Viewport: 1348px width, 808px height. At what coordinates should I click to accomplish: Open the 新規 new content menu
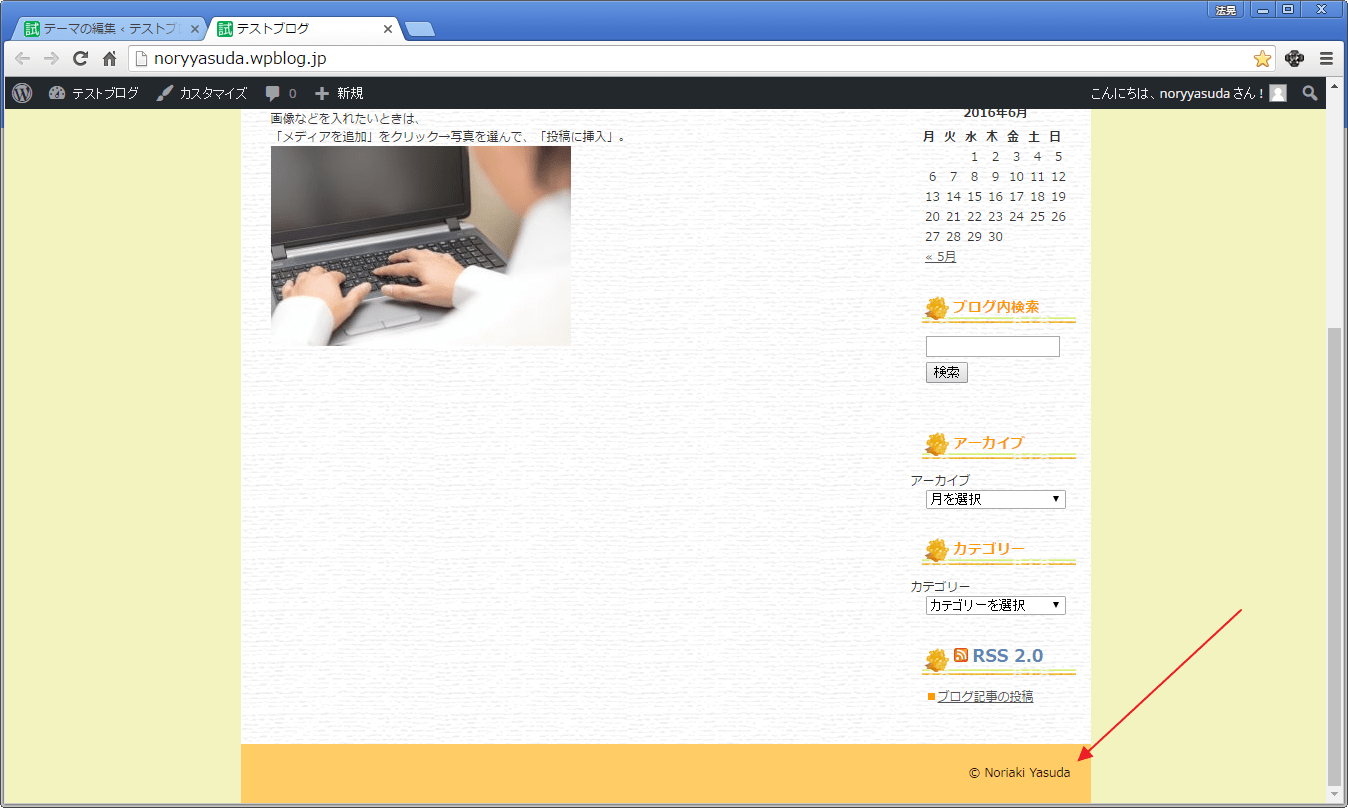(x=339, y=93)
